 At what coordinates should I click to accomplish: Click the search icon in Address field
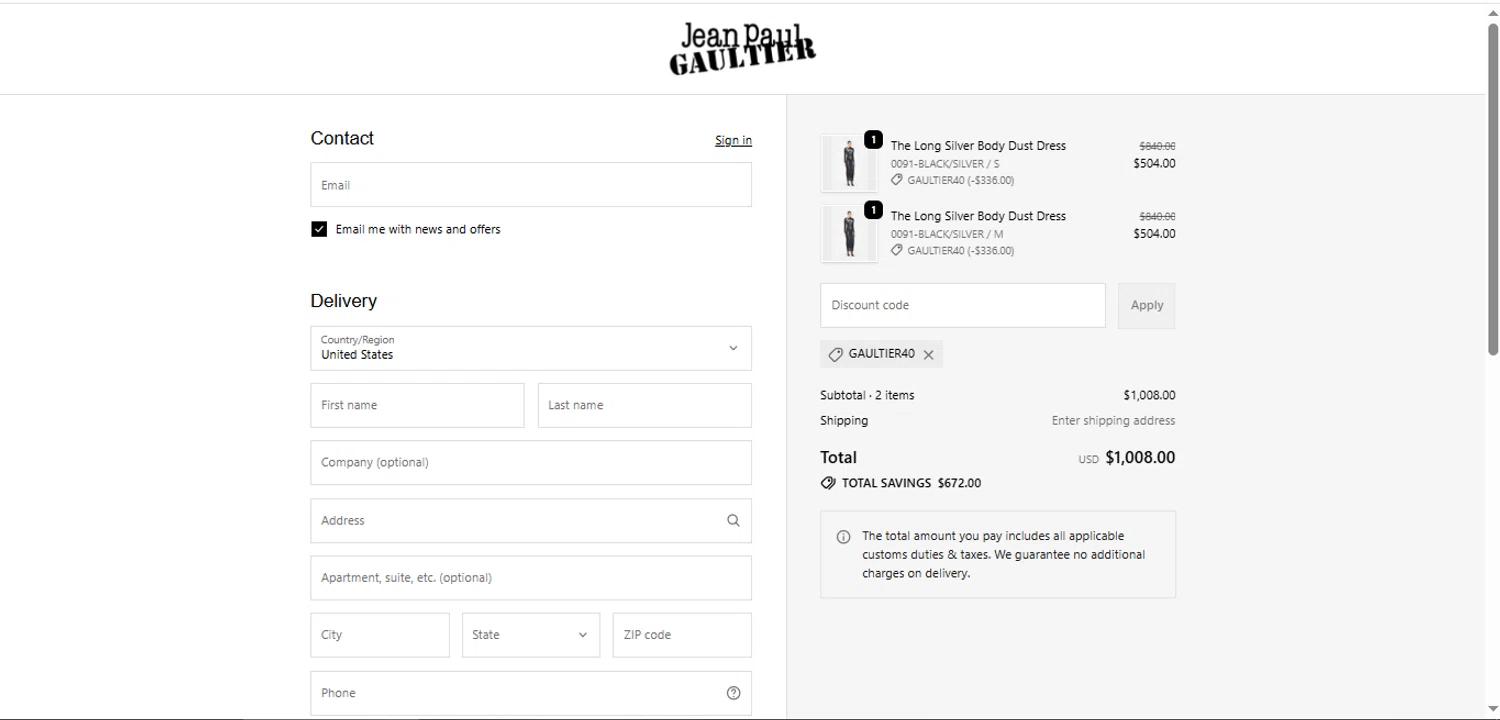point(733,520)
